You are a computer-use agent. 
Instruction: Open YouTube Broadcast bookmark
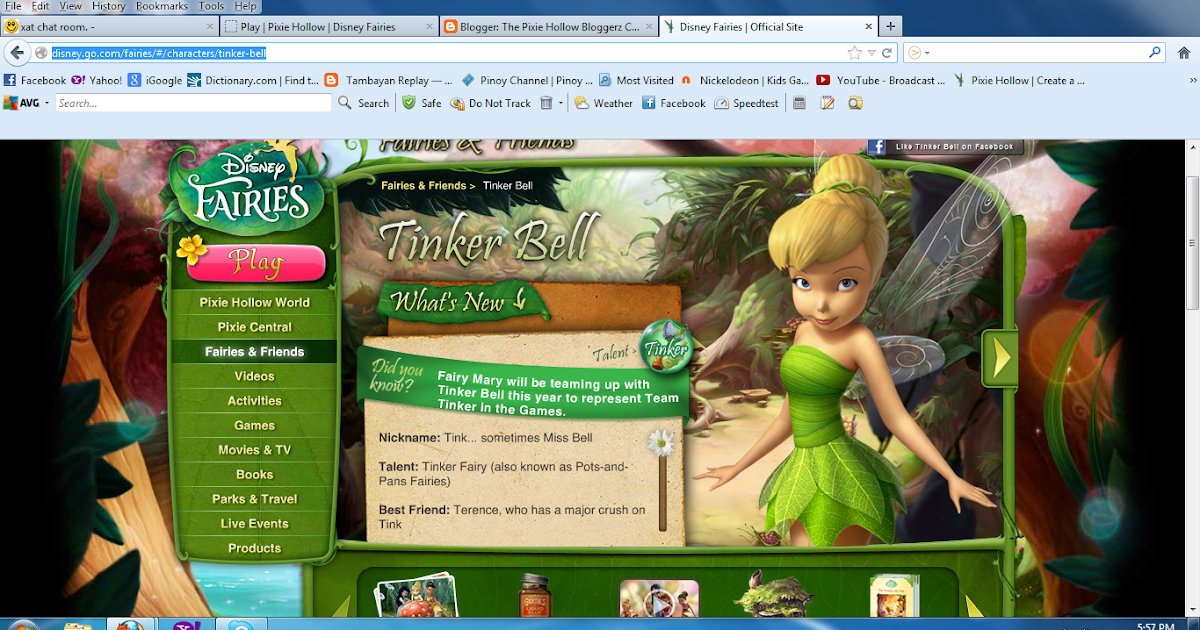(882, 80)
